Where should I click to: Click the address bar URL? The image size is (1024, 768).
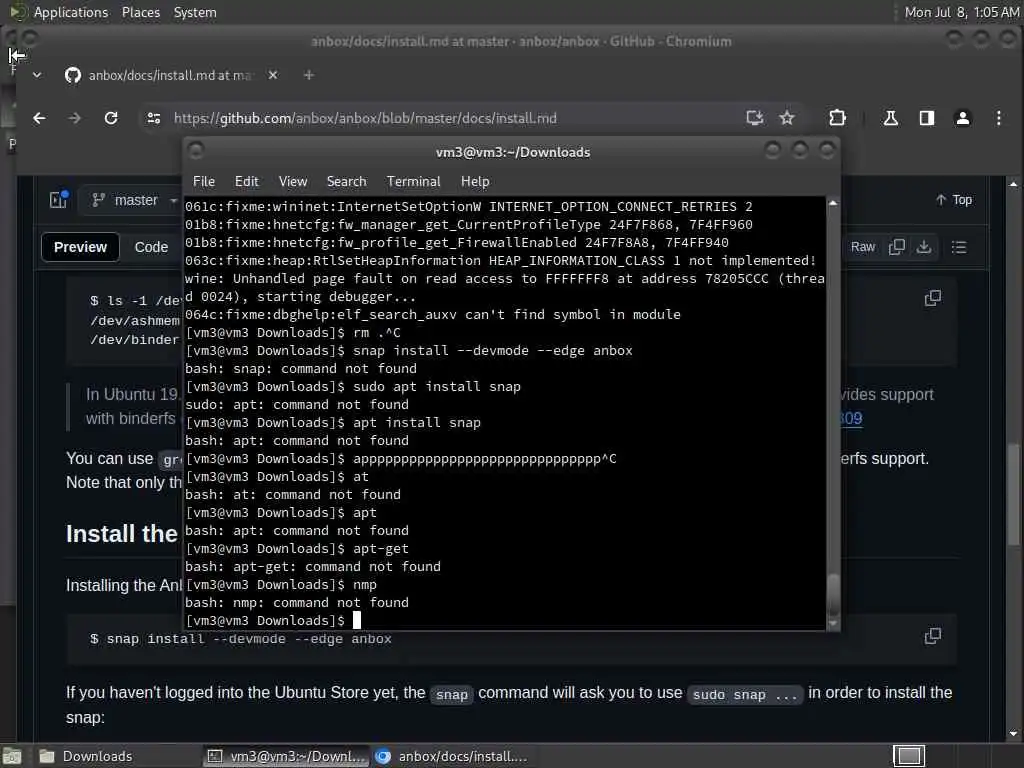[365, 118]
